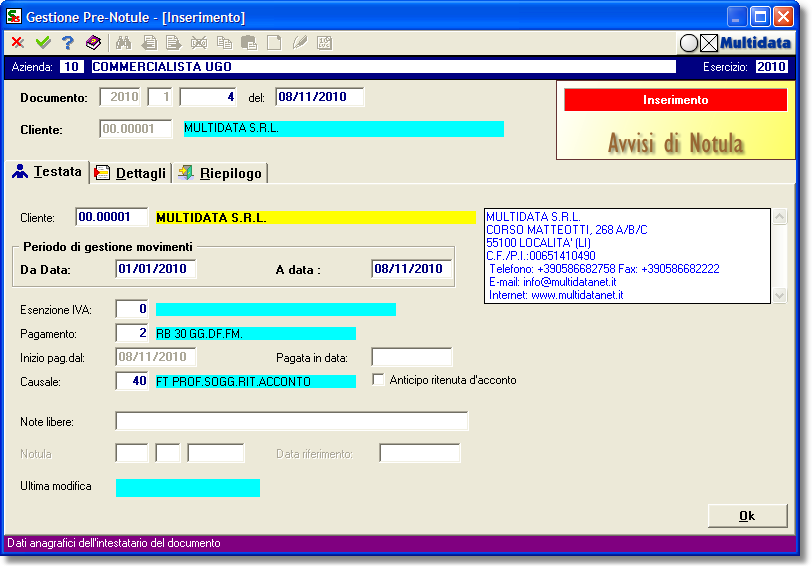The width and height of the screenshot is (812, 568).
Task: Go to next document icon
Action: [x=173, y=42]
